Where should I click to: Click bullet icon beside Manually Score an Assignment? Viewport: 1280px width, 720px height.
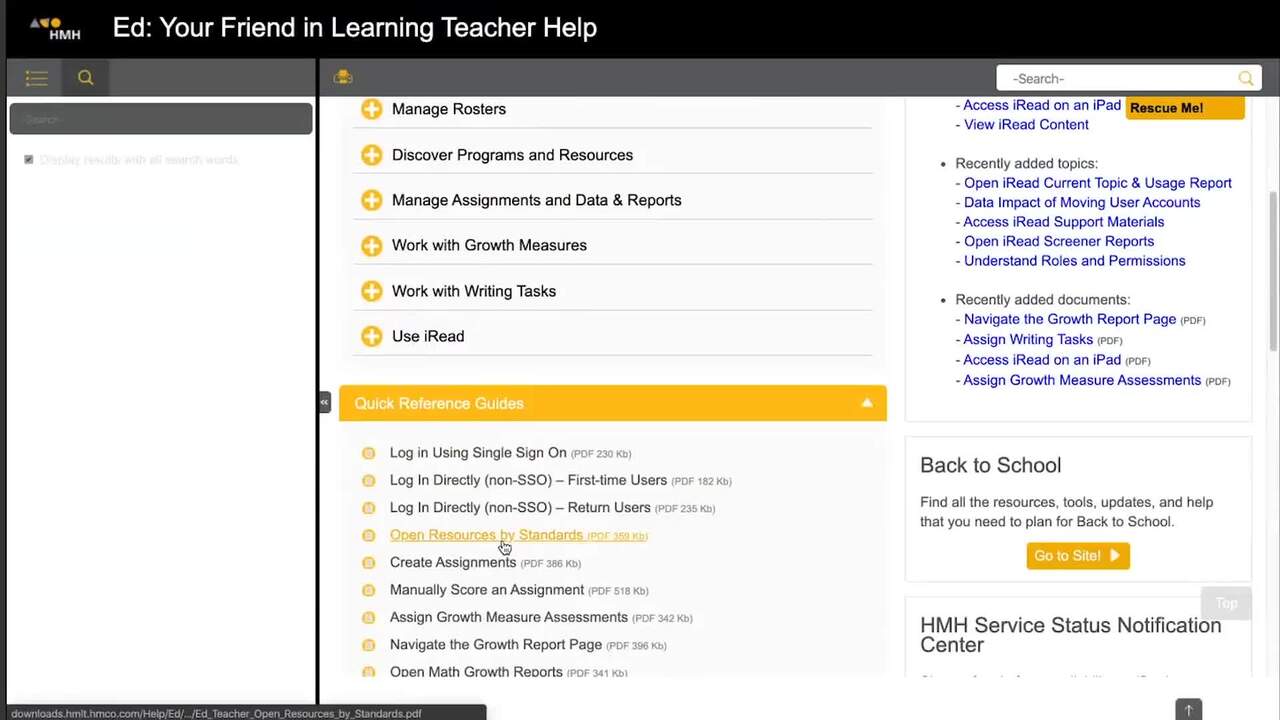tap(368, 590)
